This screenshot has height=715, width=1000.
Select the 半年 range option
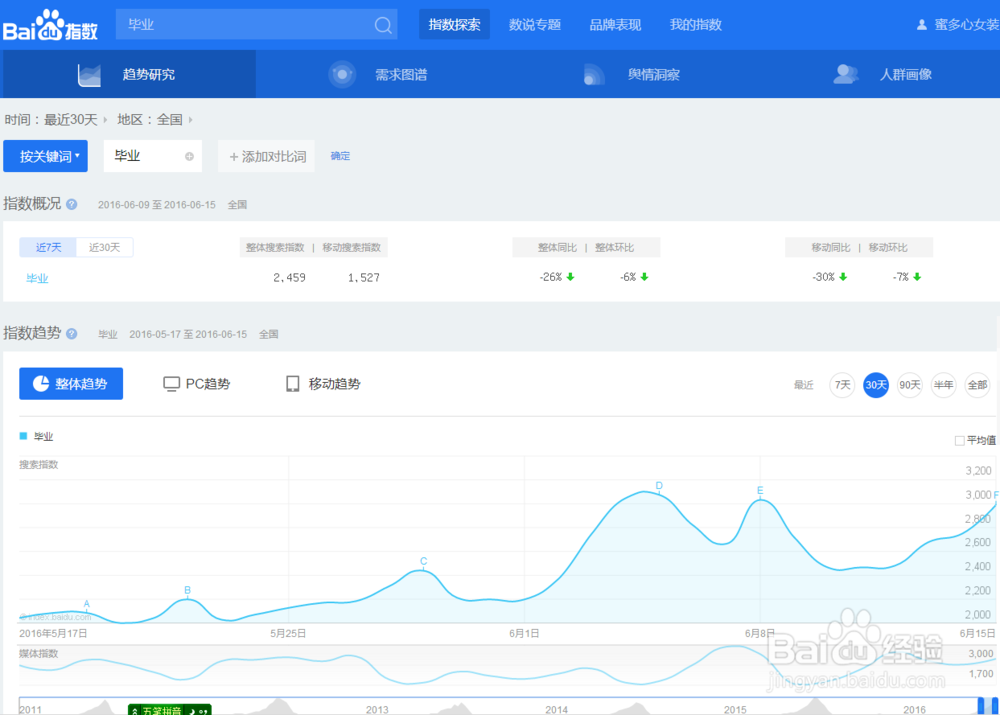pos(943,385)
